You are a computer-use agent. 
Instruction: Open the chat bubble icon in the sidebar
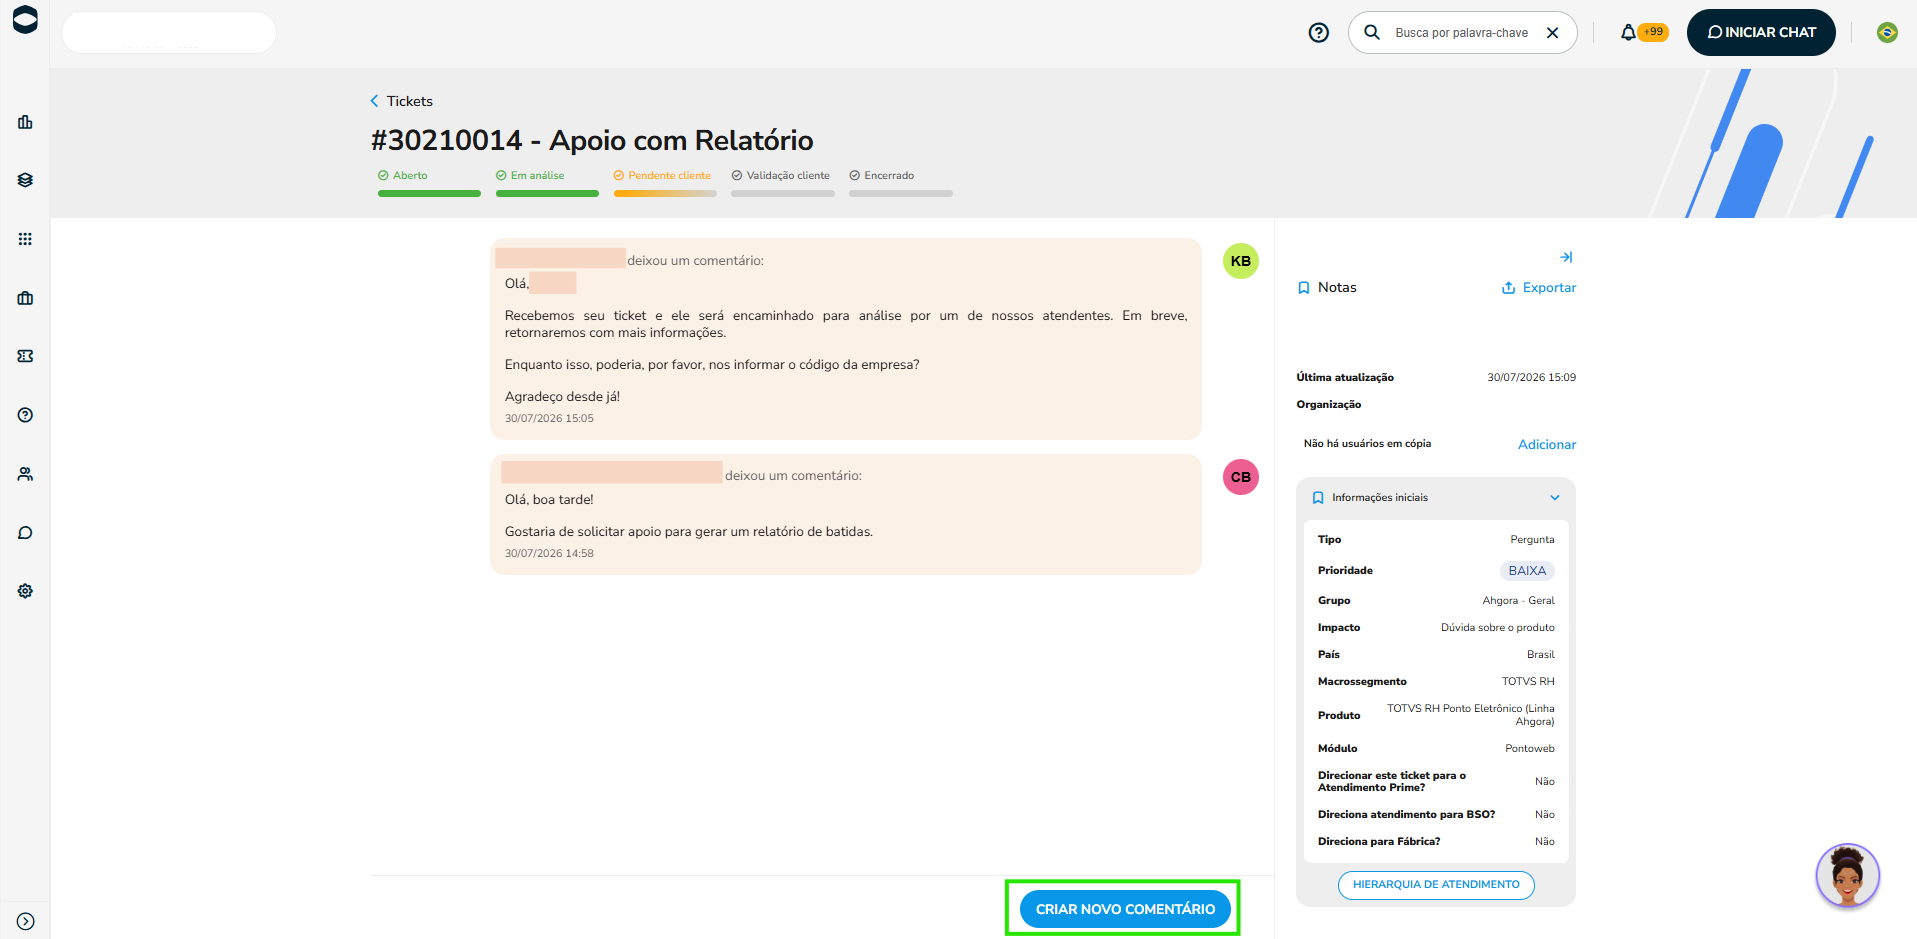click(25, 533)
